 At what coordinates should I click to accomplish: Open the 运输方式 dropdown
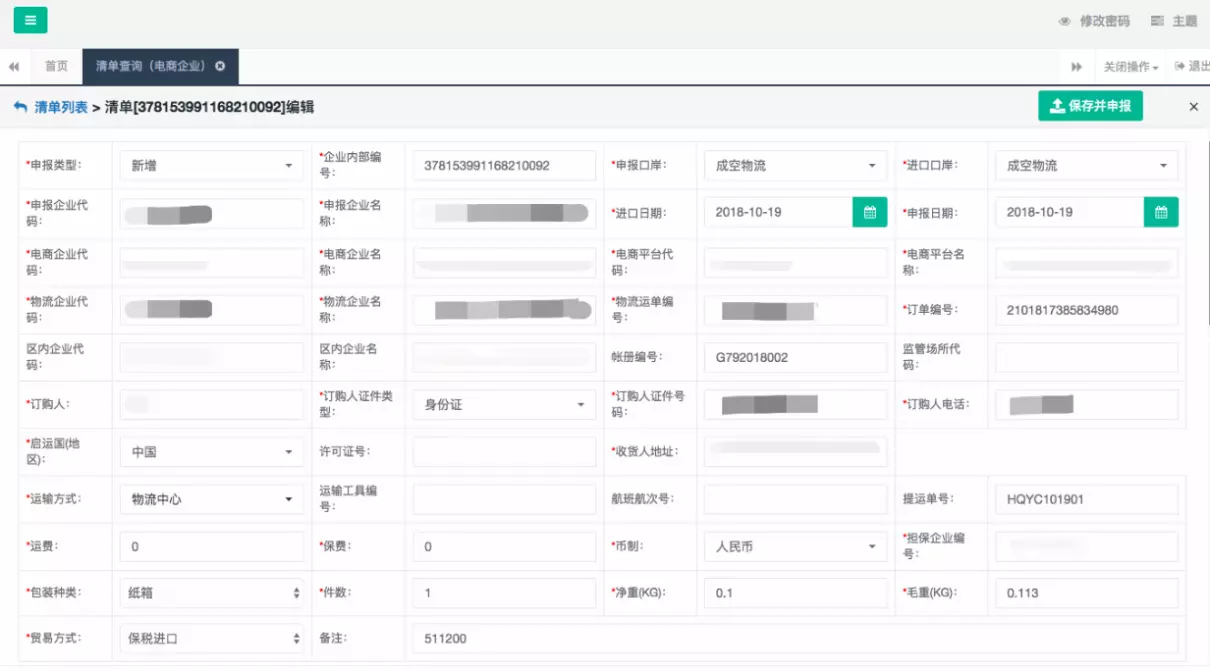pos(211,499)
